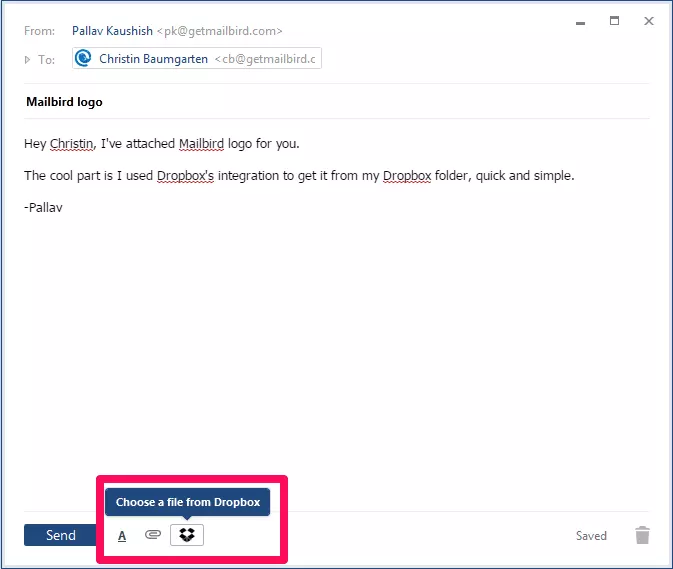Screen dimensions: 673x569
Task: Place cursor in the 'Hey Christin' line
Action: (x=162, y=144)
